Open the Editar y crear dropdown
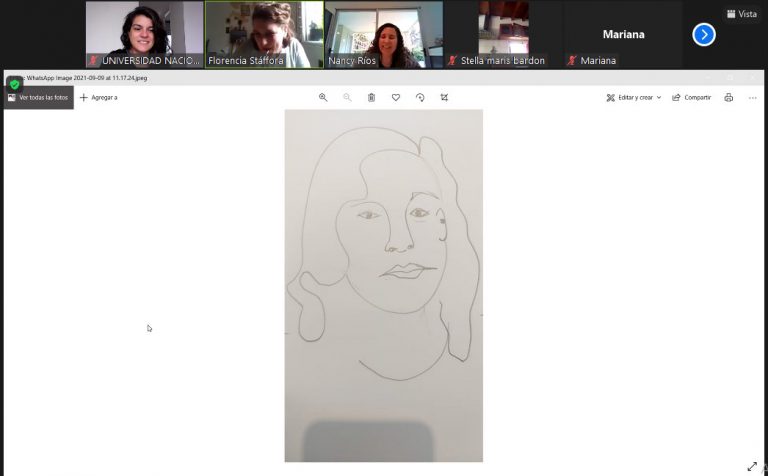Viewport: 768px width, 476px height. (634, 97)
